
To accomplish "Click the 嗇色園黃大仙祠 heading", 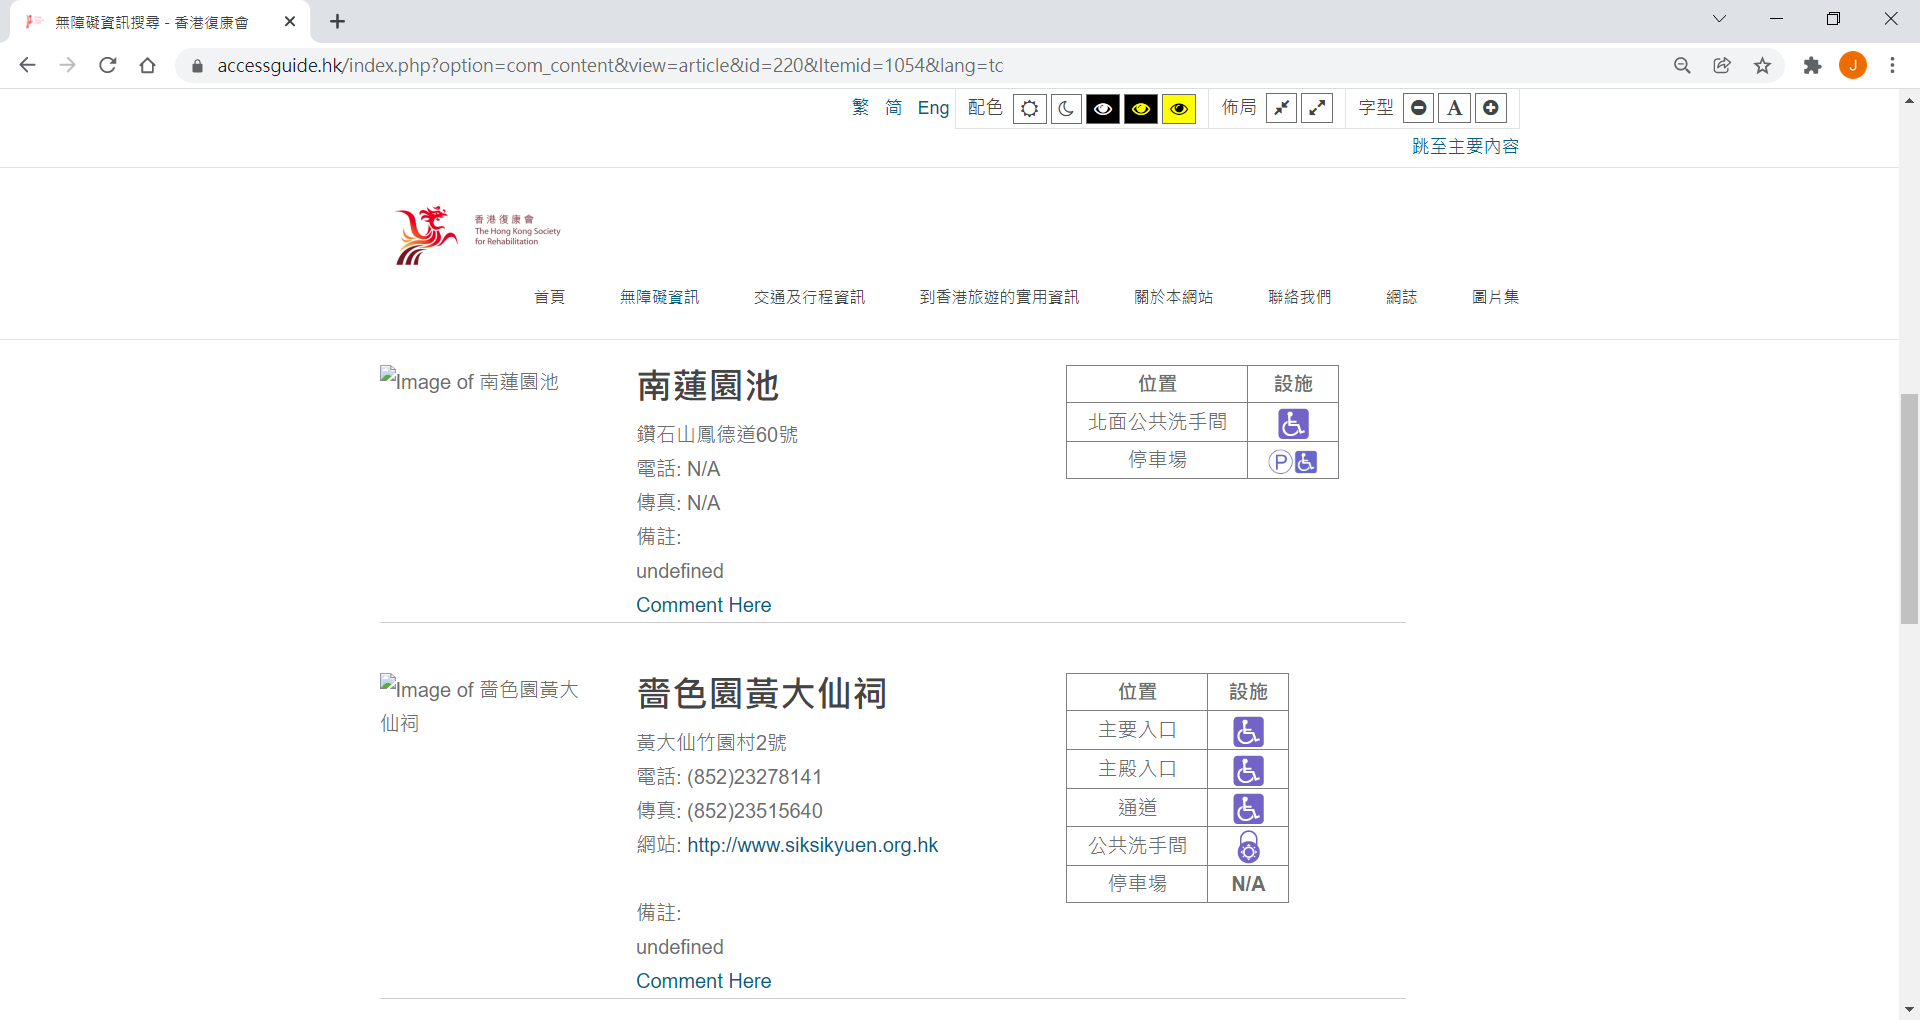I will pyautogui.click(x=761, y=694).
